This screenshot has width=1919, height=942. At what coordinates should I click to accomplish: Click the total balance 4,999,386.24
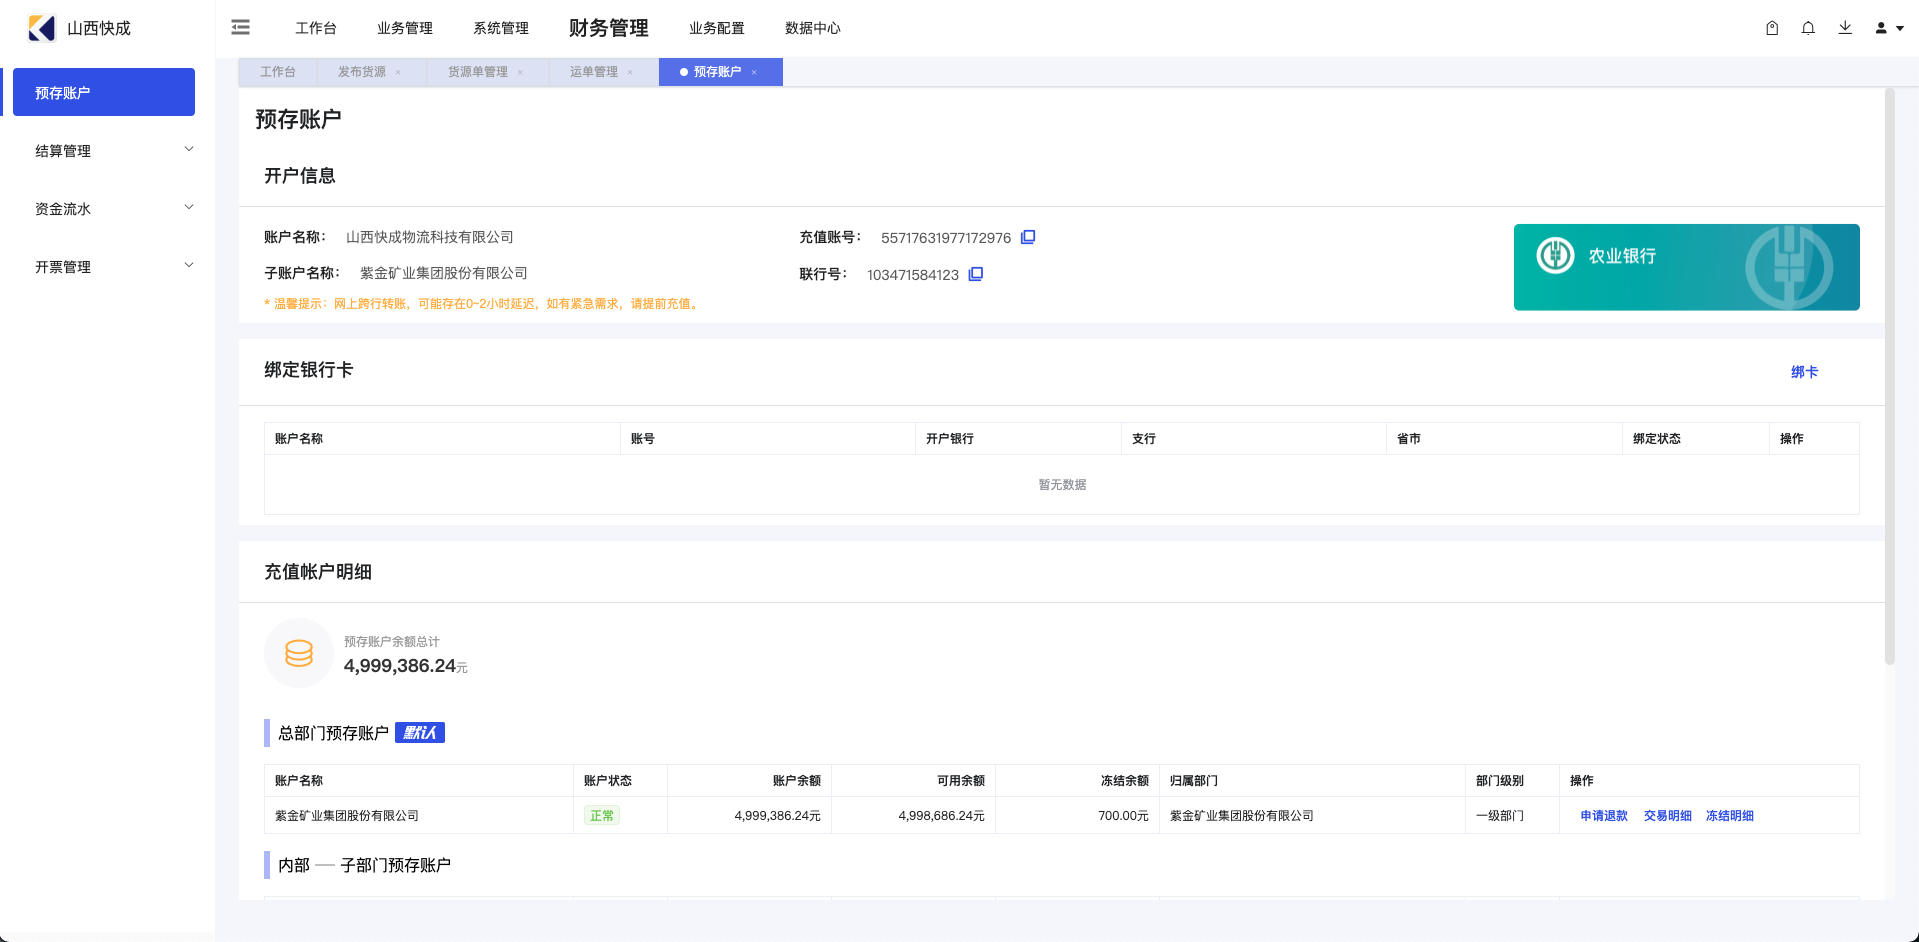[400, 666]
